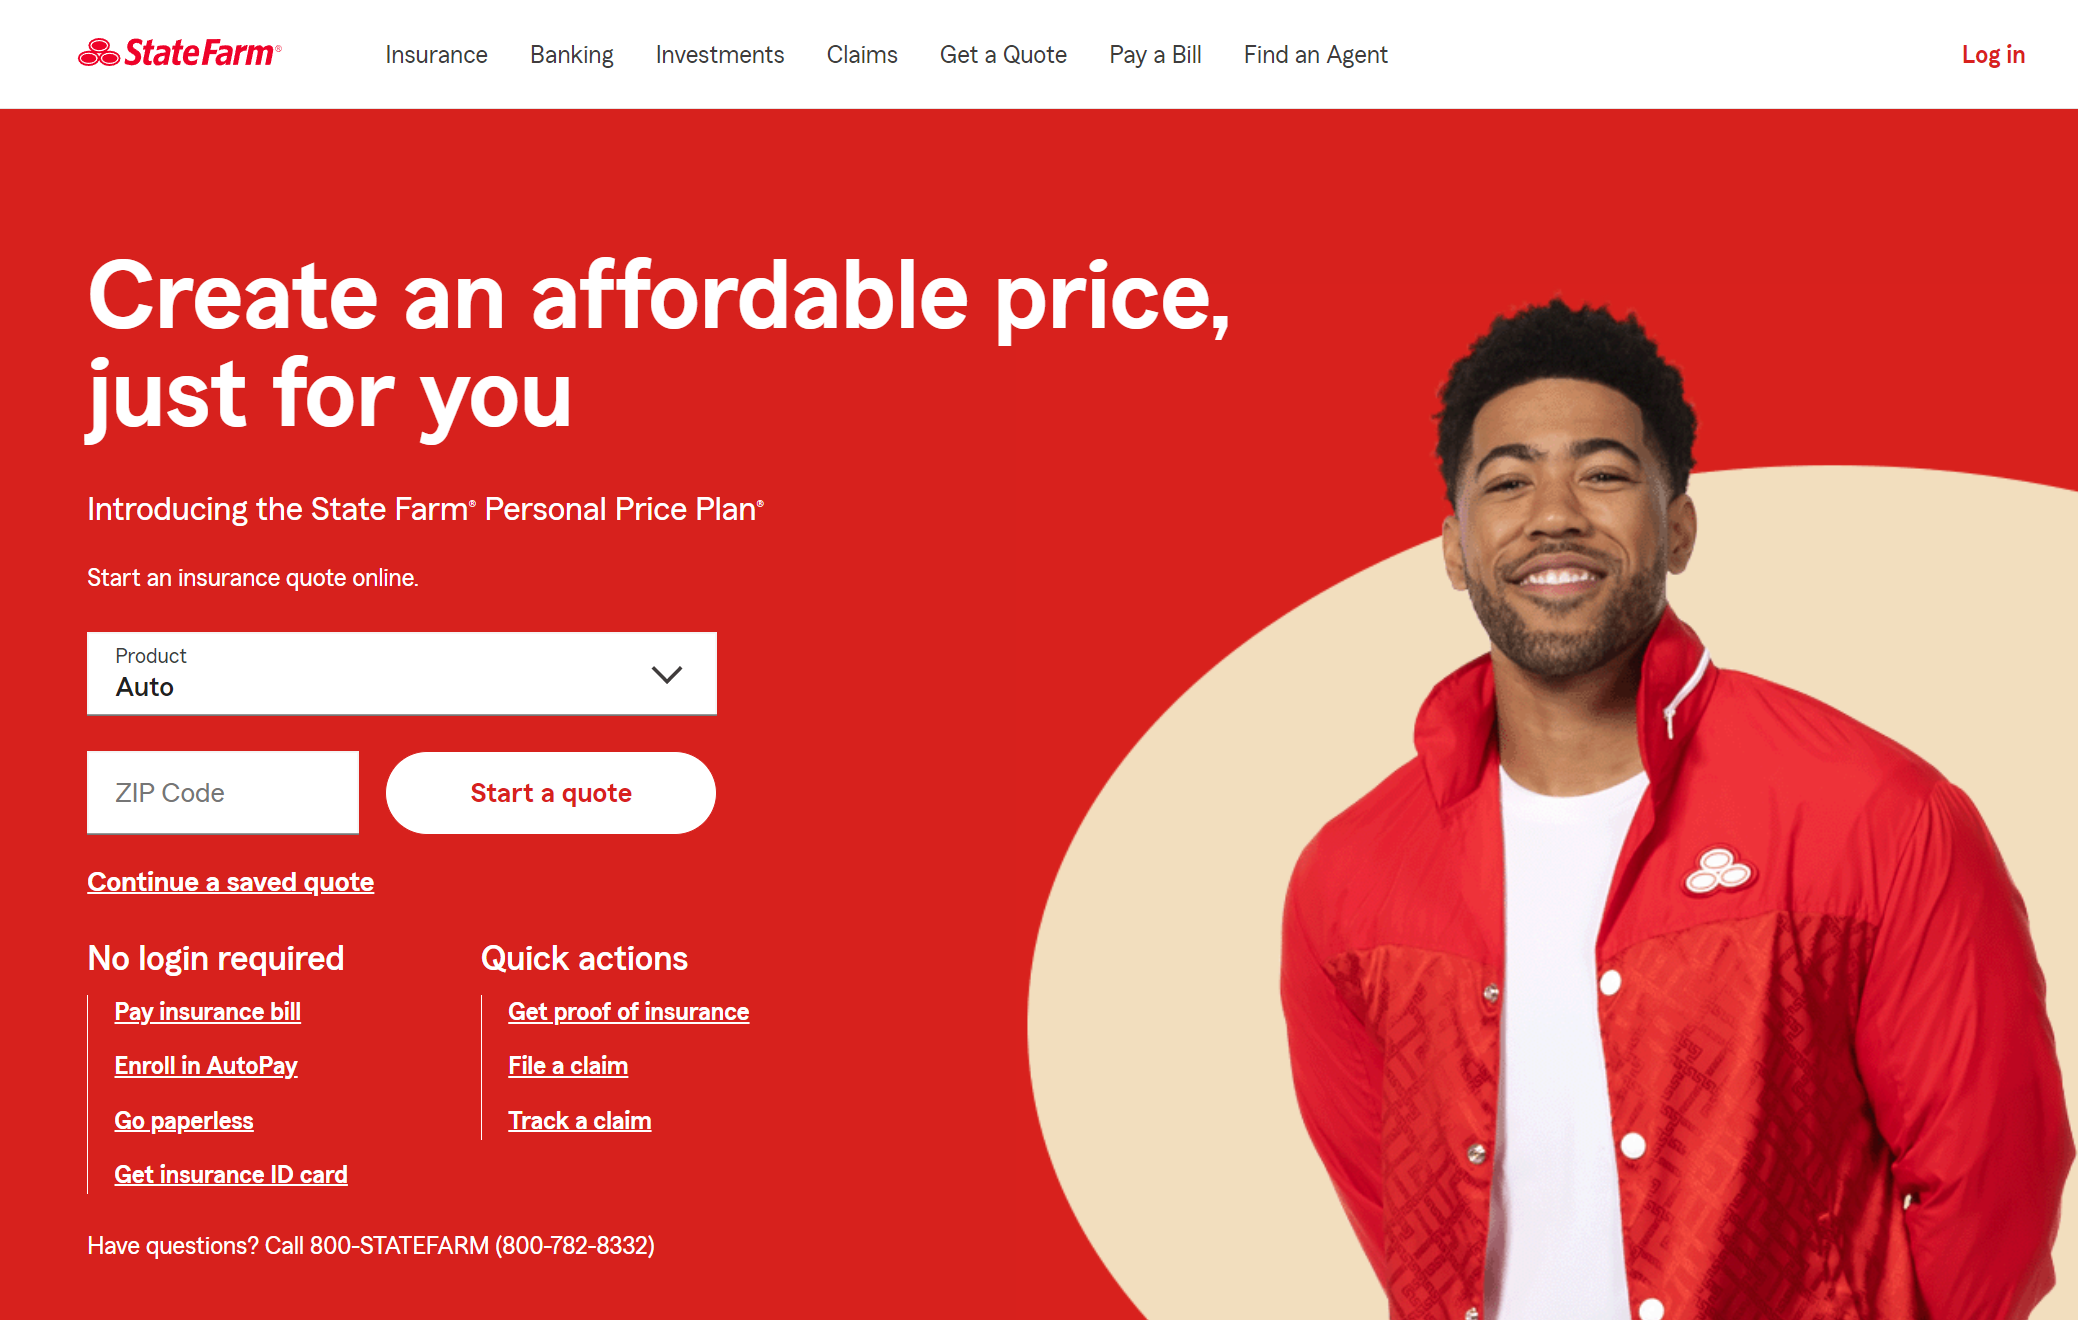
Task: Click Get proof of insurance link
Action: click(x=627, y=1011)
